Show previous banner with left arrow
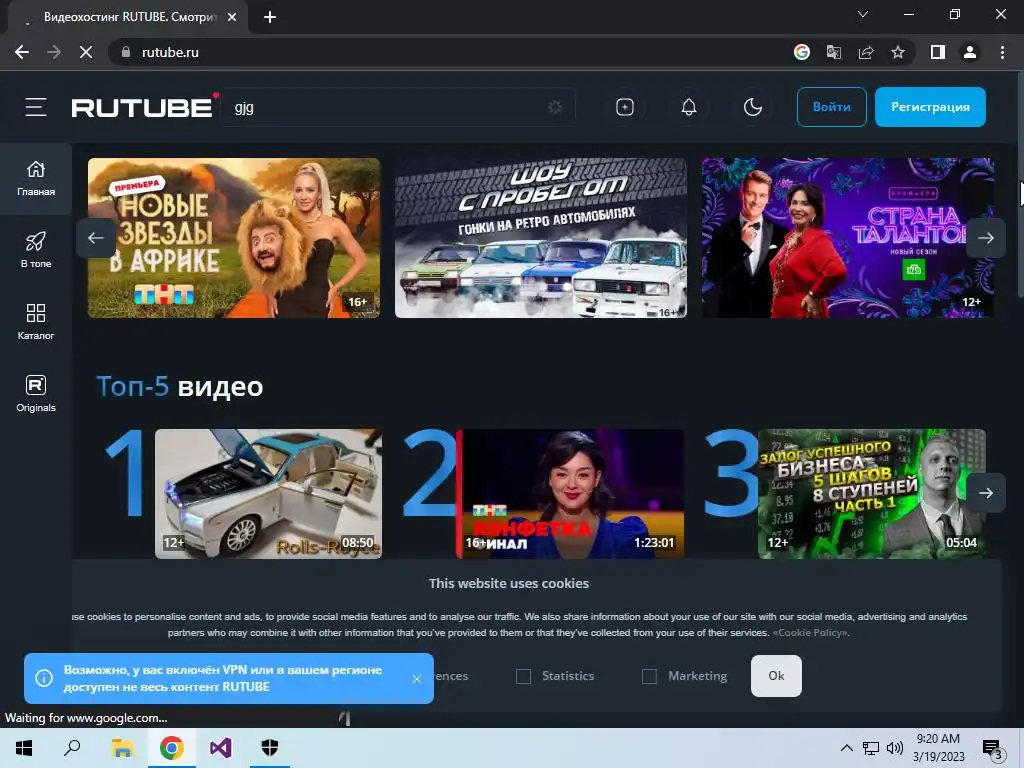Viewport: 1024px width, 768px height. [x=96, y=238]
